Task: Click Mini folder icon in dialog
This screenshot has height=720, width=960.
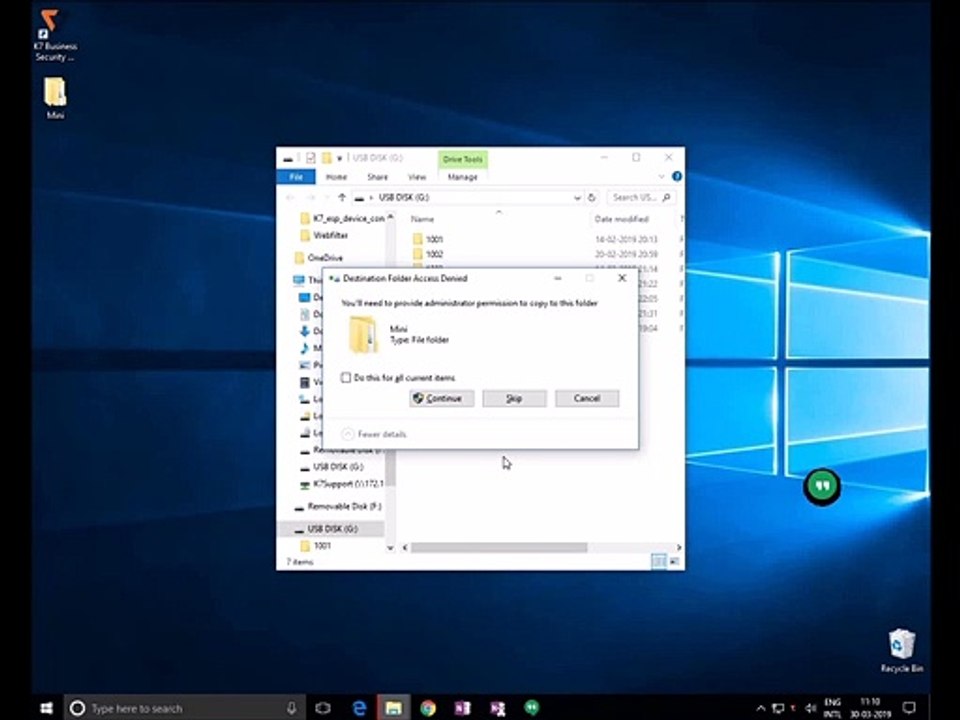Action: [x=363, y=334]
